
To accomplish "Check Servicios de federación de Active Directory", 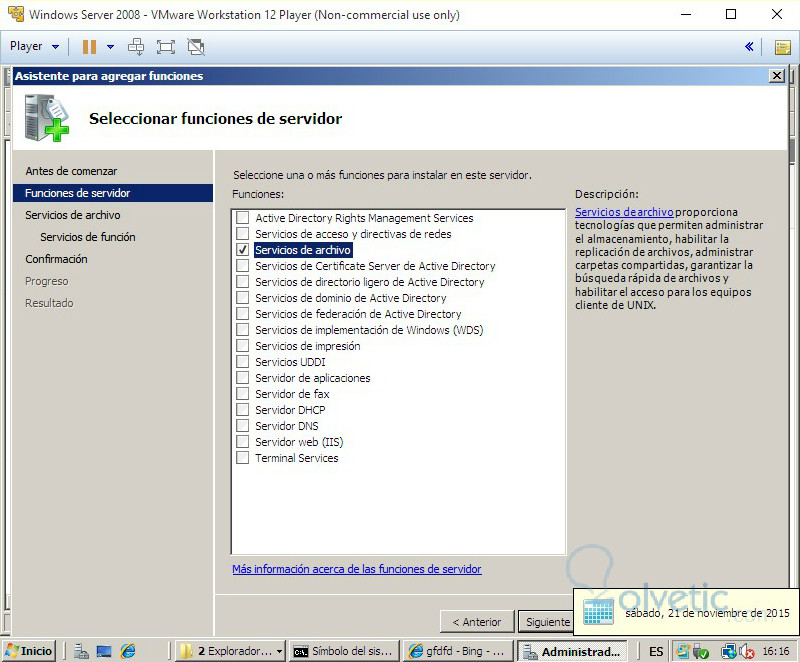I will tap(242, 314).
